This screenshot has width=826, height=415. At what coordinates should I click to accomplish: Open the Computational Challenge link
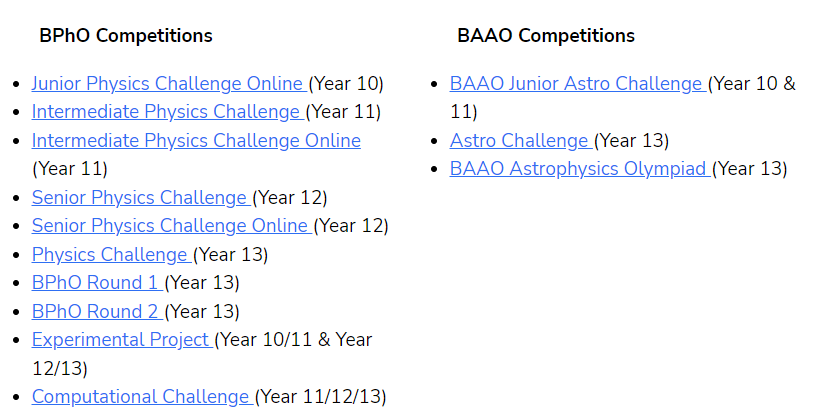[142, 397]
